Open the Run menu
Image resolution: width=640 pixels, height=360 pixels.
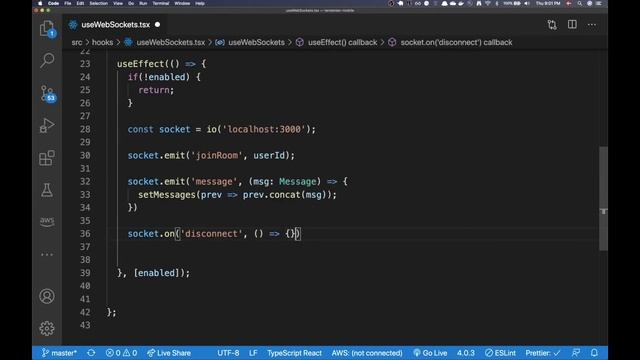click(143, 3)
